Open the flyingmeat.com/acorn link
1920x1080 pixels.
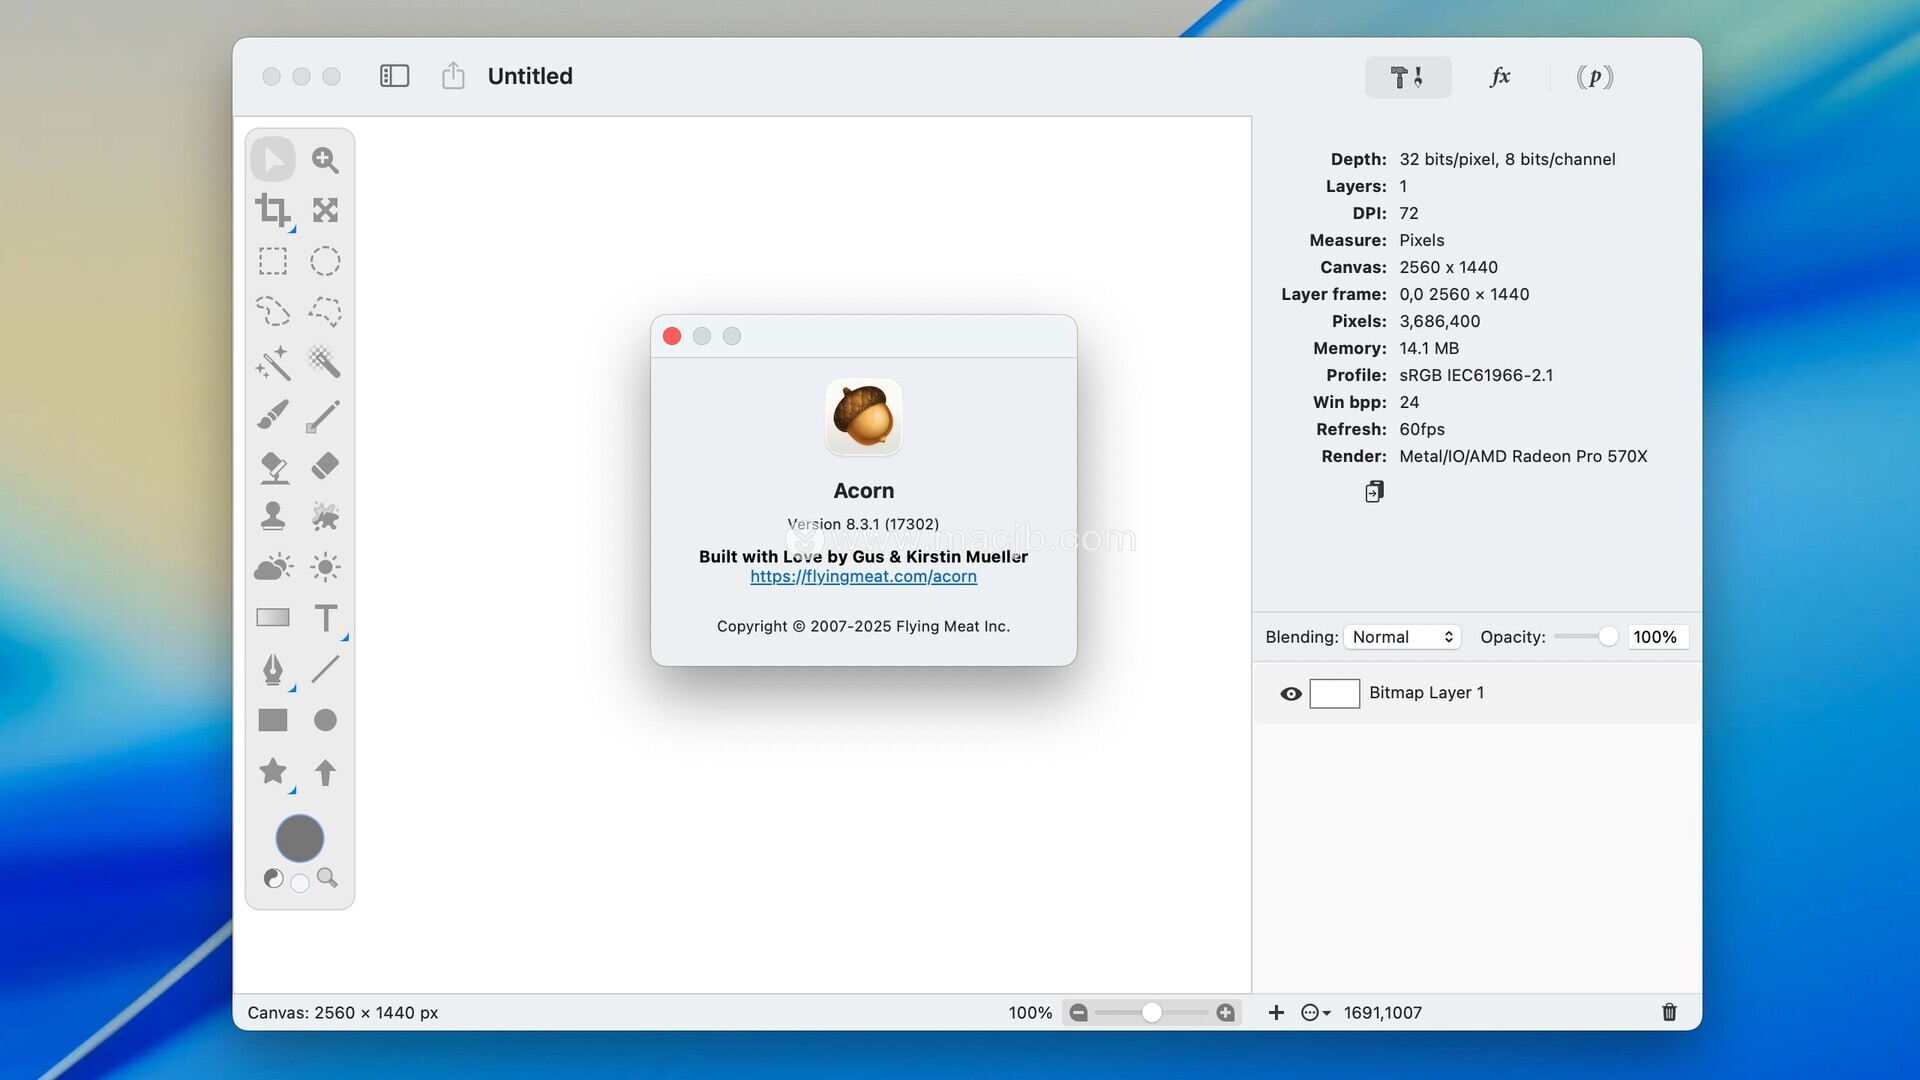[863, 577]
